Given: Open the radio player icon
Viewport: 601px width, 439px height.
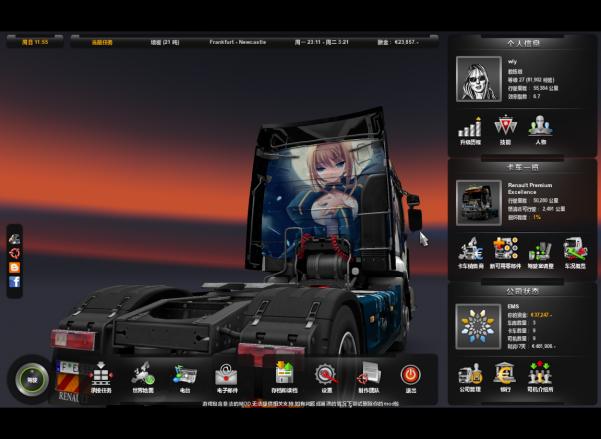Looking at the screenshot, I should [185, 375].
